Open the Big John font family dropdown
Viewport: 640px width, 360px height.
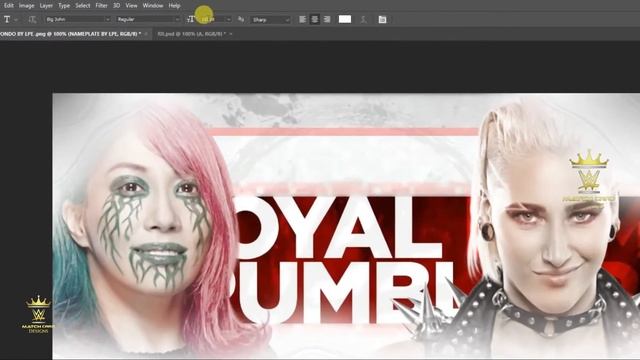(x=78, y=19)
